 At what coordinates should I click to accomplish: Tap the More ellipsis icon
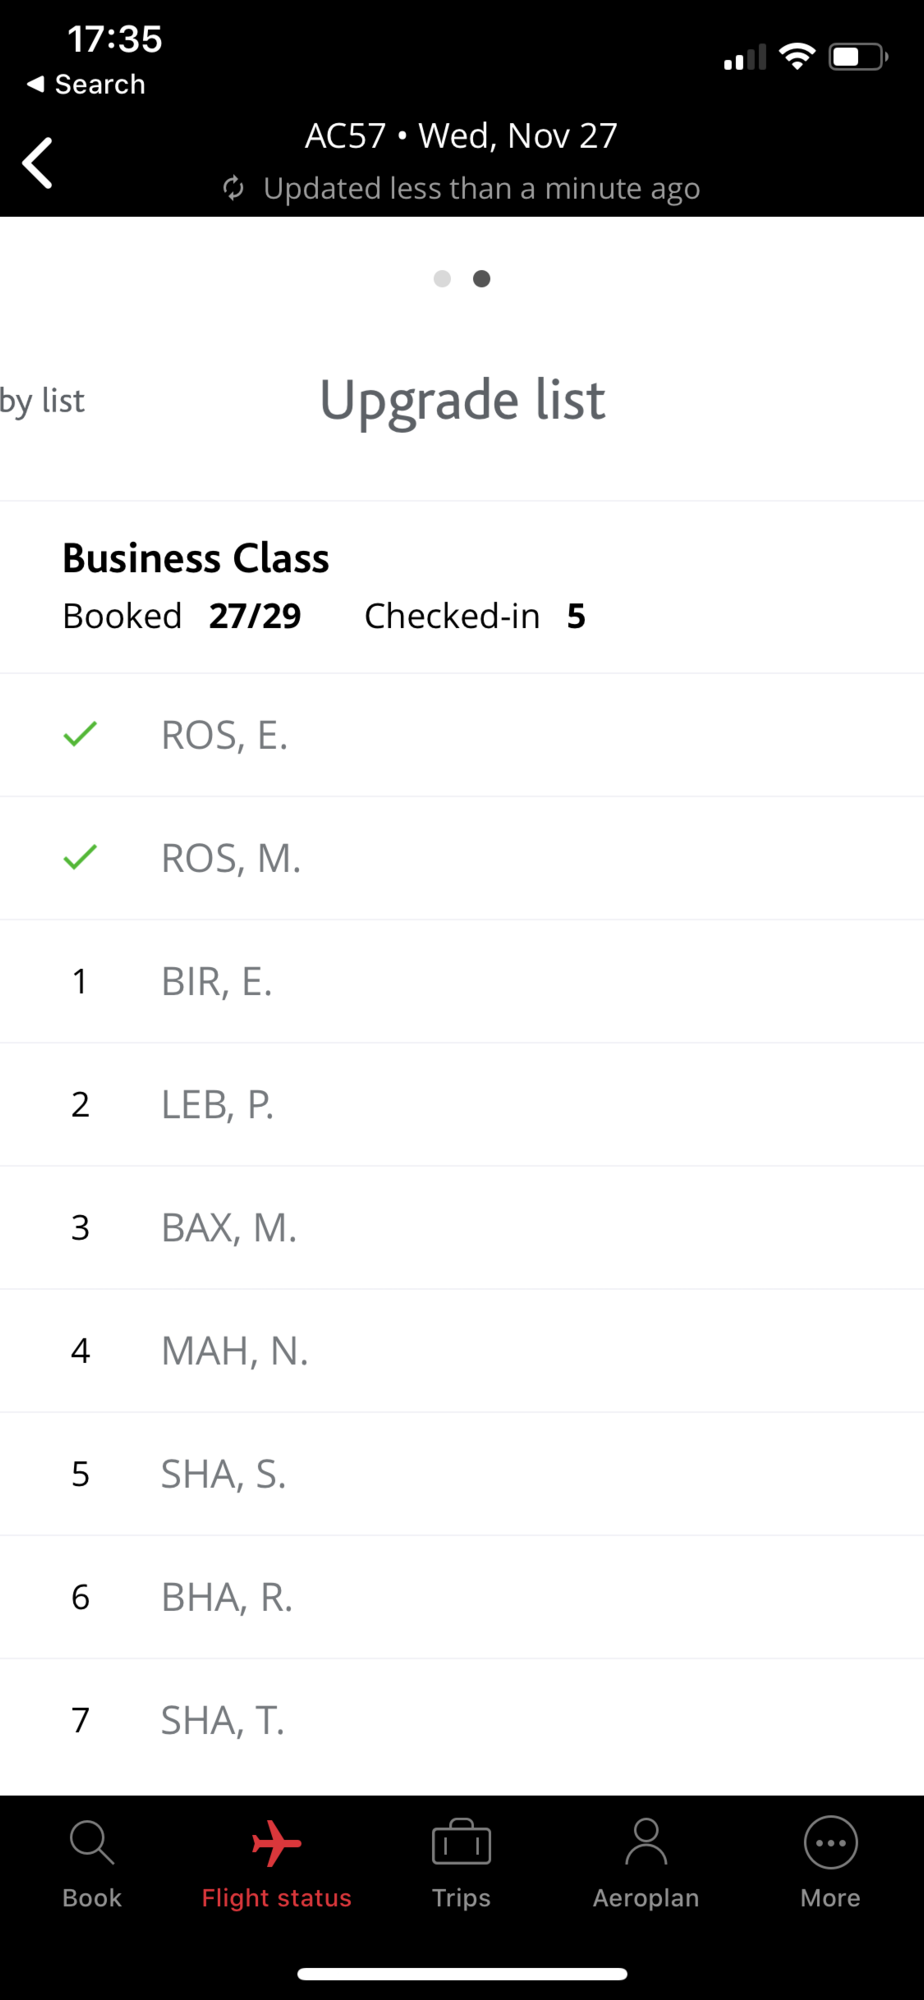coord(831,1843)
